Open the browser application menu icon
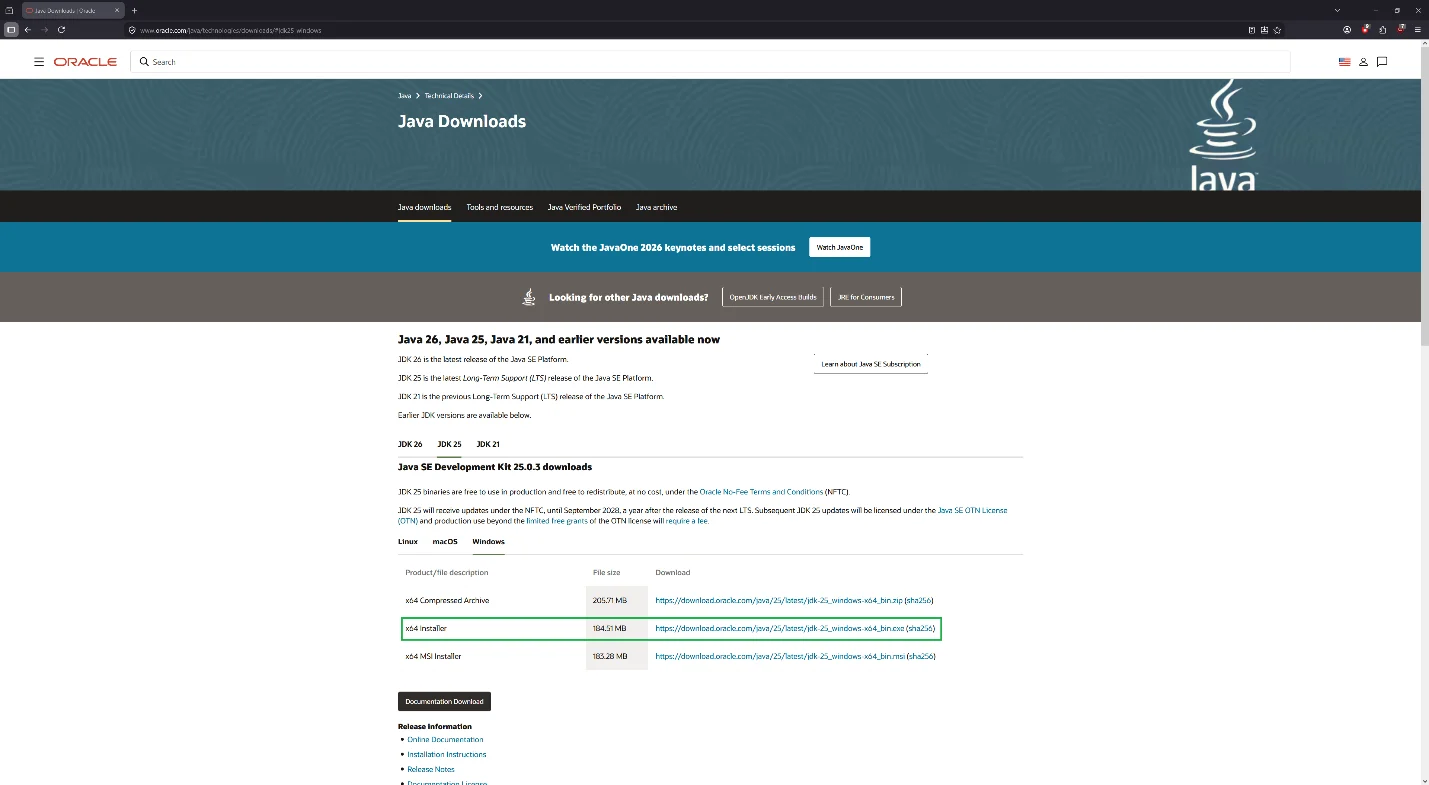This screenshot has width=1429, height=785. click(1417, 30)
